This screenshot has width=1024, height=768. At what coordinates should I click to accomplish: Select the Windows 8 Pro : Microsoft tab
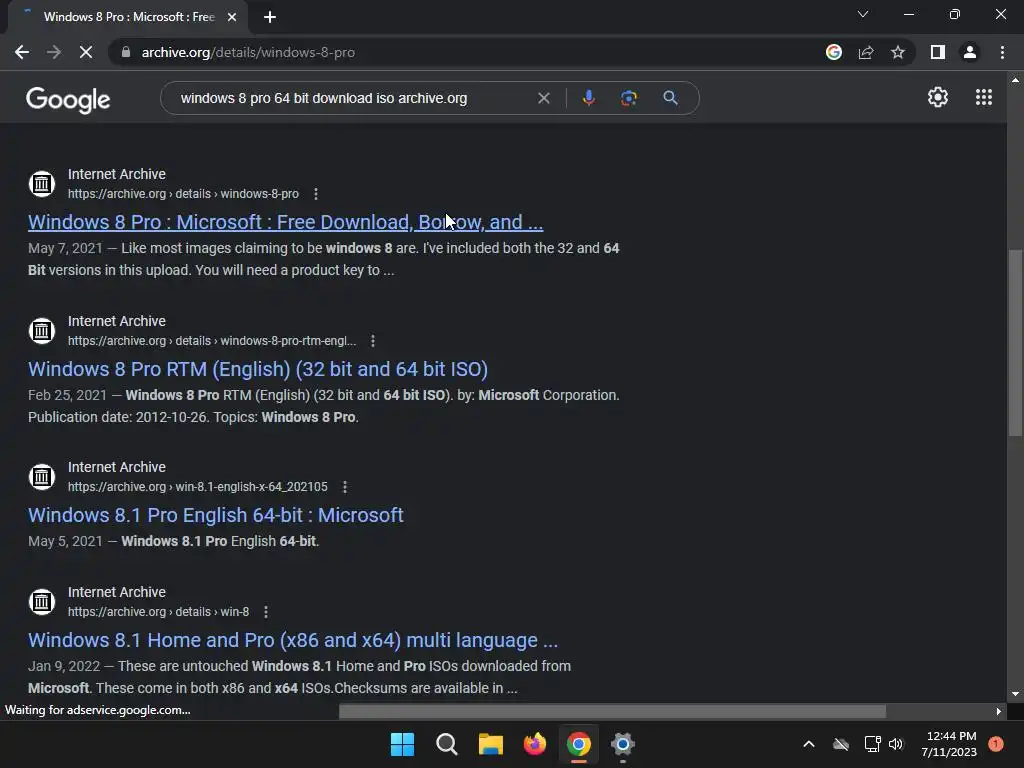[x=129, y=17]
